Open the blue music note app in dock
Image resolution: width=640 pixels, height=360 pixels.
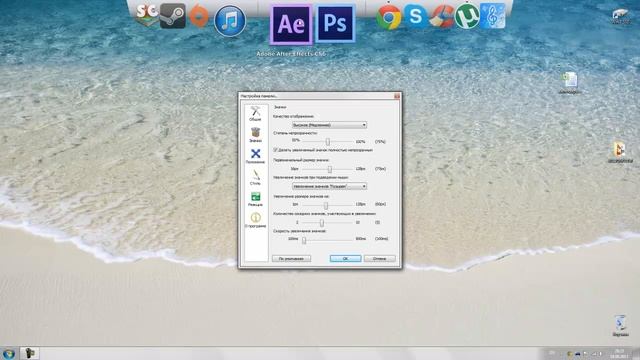pos(493,16)
